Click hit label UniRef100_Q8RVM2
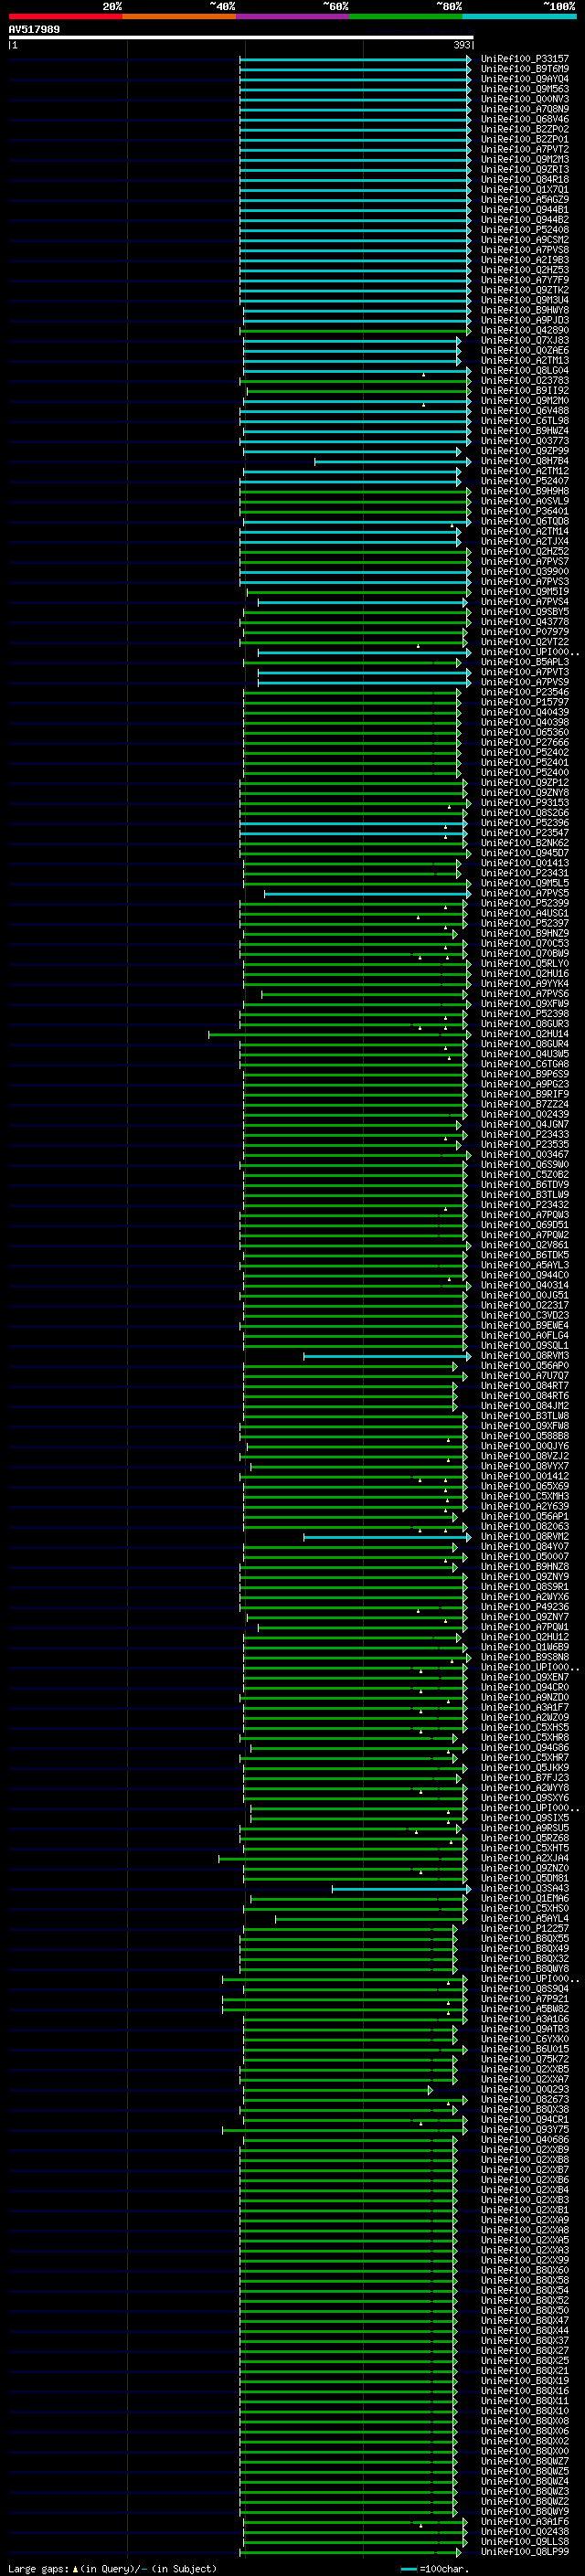This screenshot has height=2576, width=585. click(x=524, y=1537)
